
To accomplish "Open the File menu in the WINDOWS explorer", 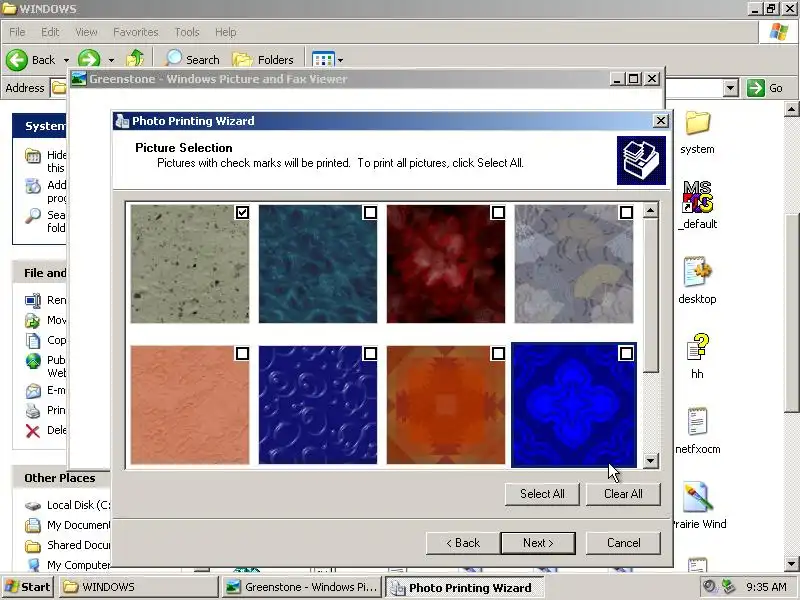I will coord(17,32).
